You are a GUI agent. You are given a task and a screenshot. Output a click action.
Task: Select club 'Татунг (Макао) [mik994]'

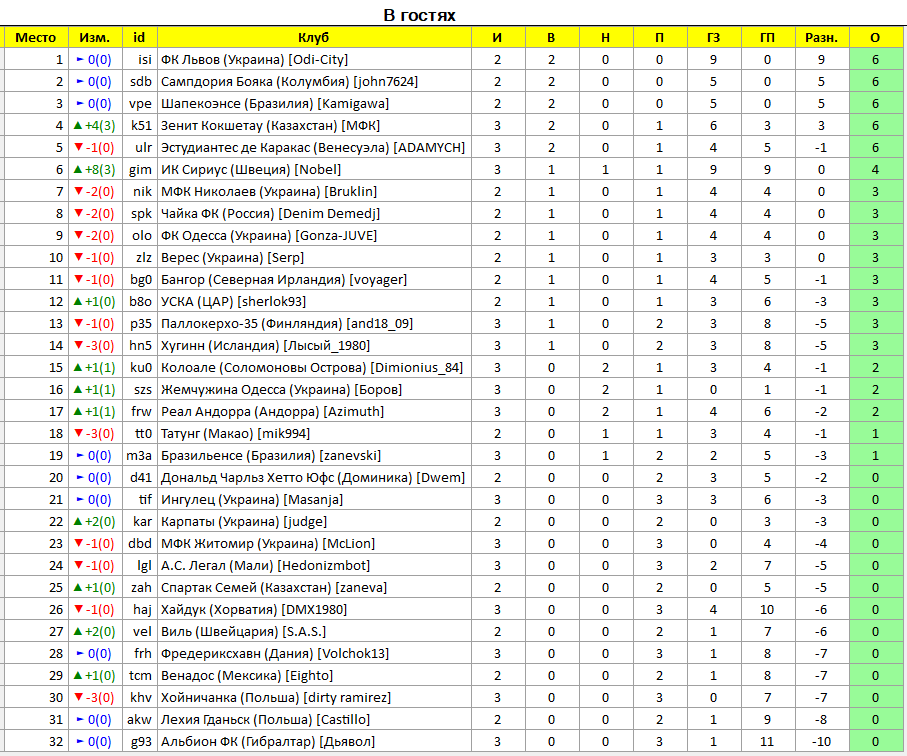[235, 433]
